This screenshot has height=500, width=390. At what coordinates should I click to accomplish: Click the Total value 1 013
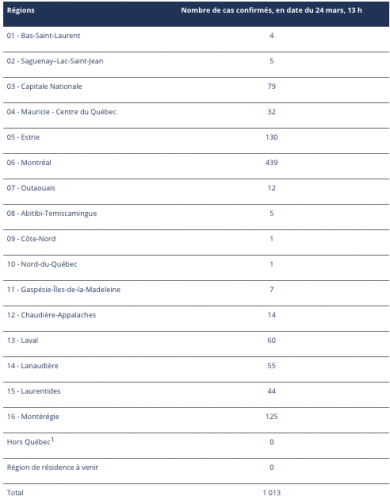pyautogui.click(x=272, y=493)
